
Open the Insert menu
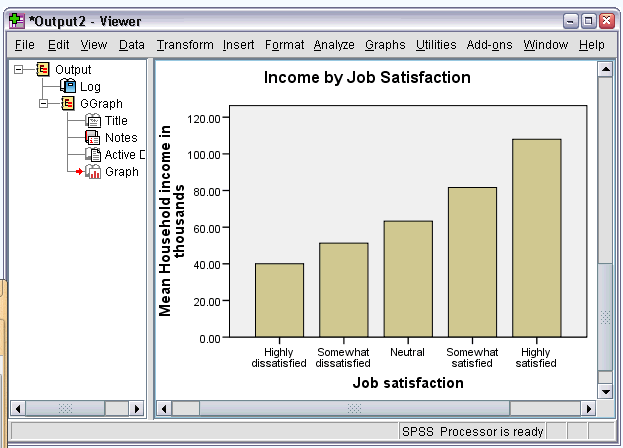[238, 45]
